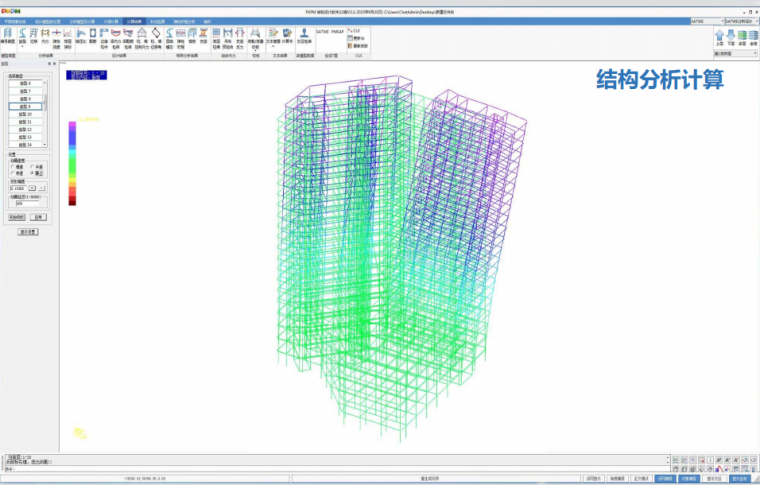Select the slow (慢速) animation speed radio
Screen dimensions: 760x485
[x=13, y=167]
